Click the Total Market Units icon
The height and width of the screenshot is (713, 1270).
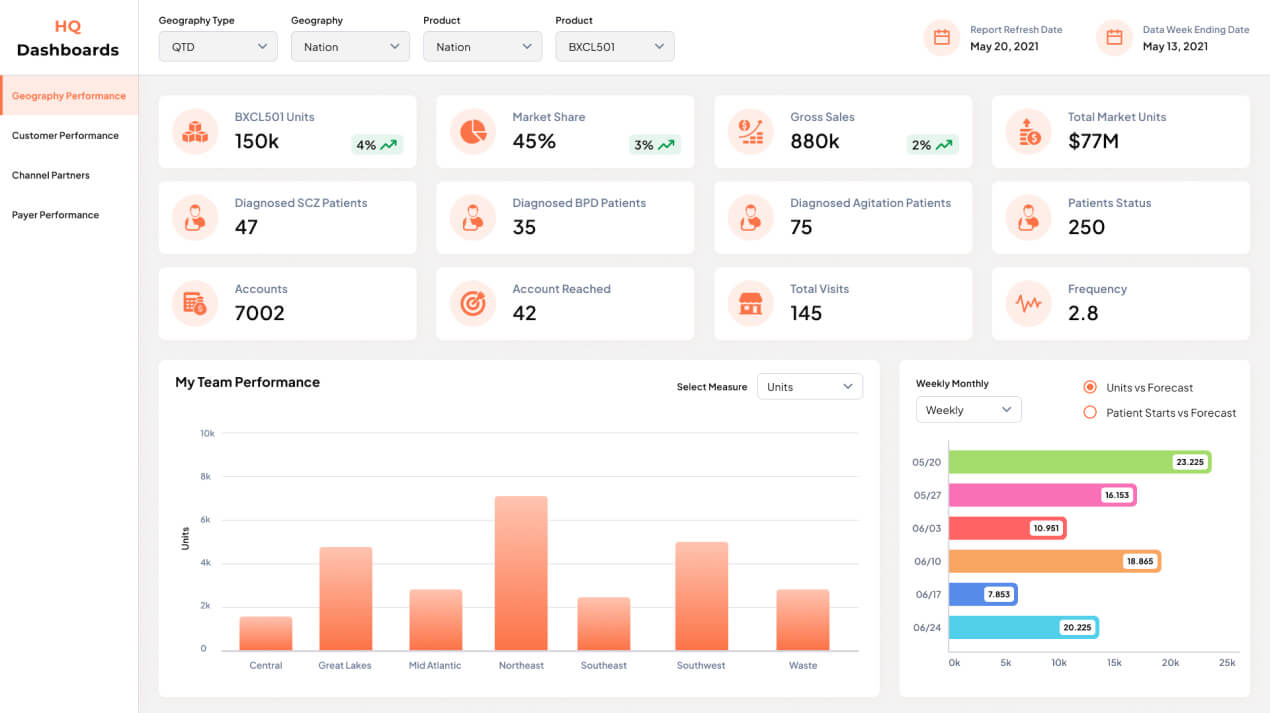1029,132
